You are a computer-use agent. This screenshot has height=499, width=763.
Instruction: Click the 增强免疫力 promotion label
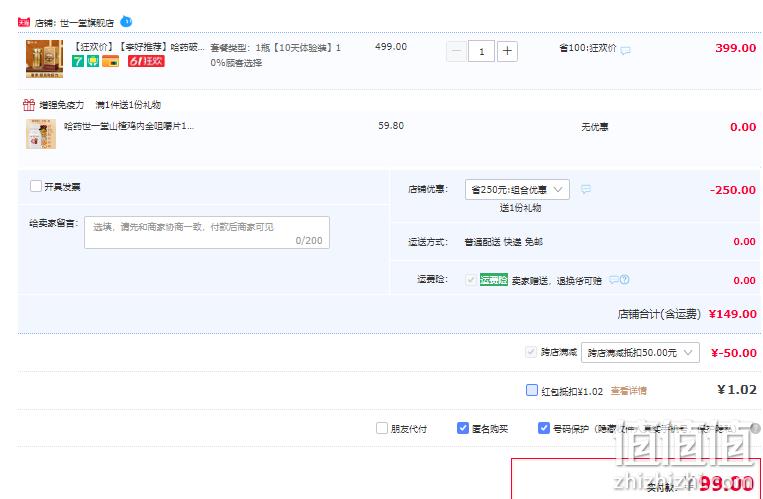[62, 105]
